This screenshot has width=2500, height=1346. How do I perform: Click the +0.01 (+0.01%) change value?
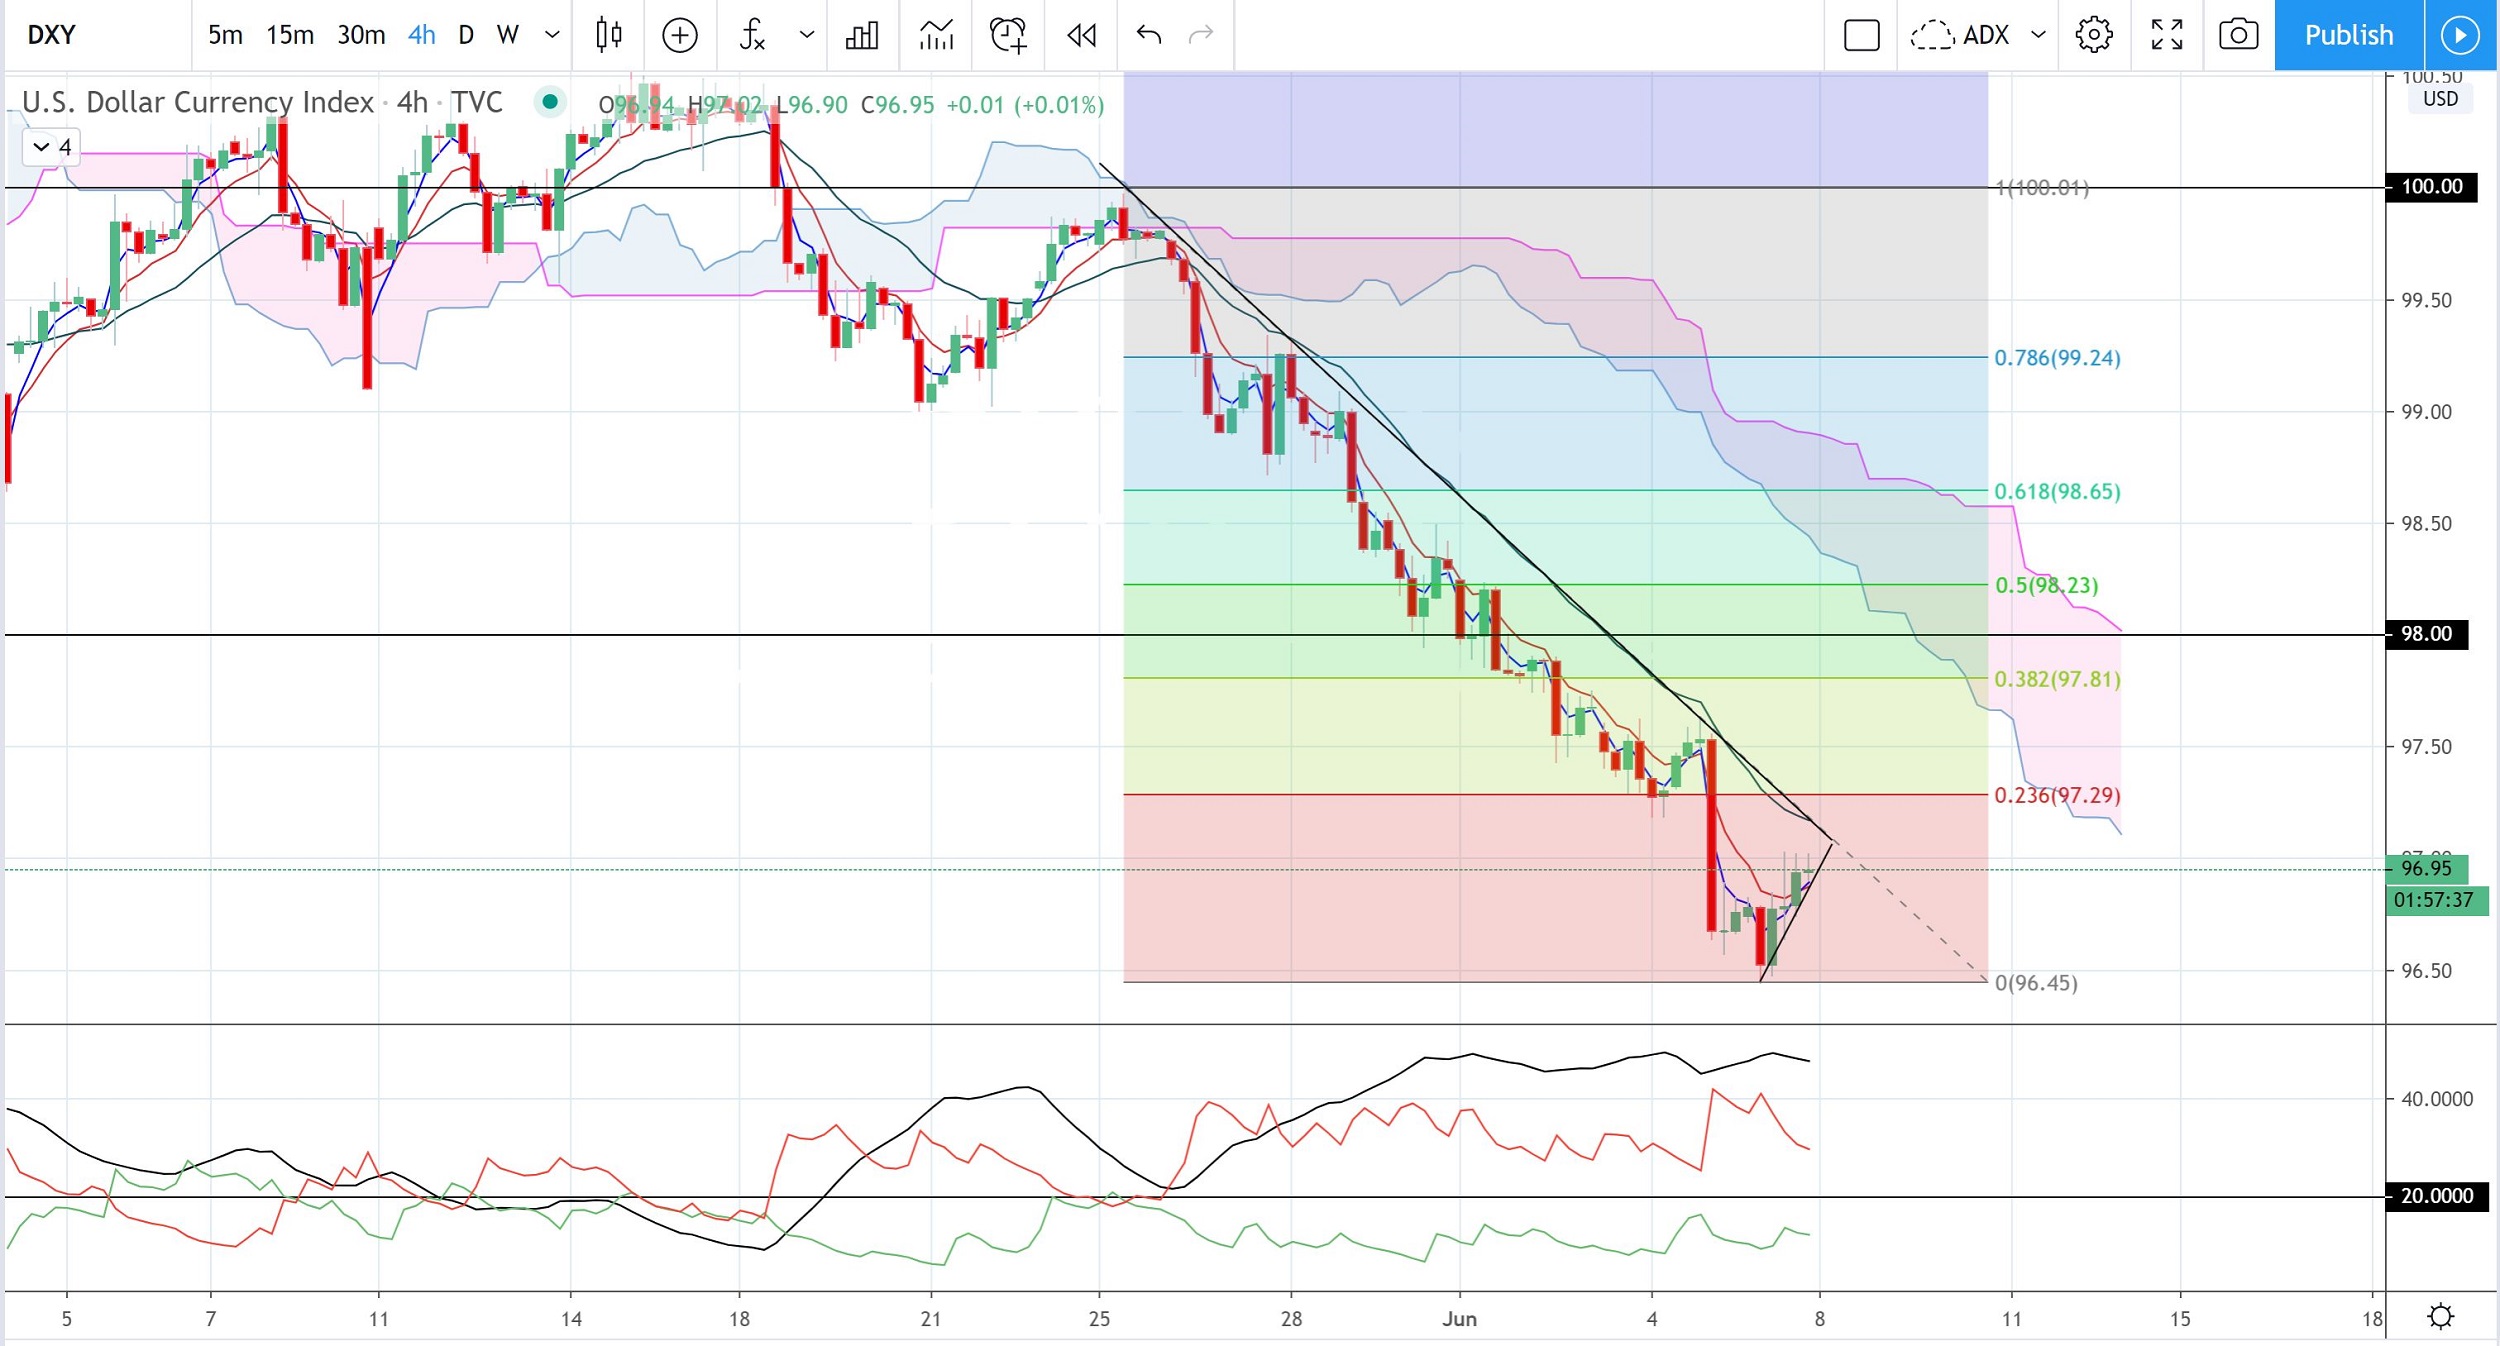[x=1025, y=105]
